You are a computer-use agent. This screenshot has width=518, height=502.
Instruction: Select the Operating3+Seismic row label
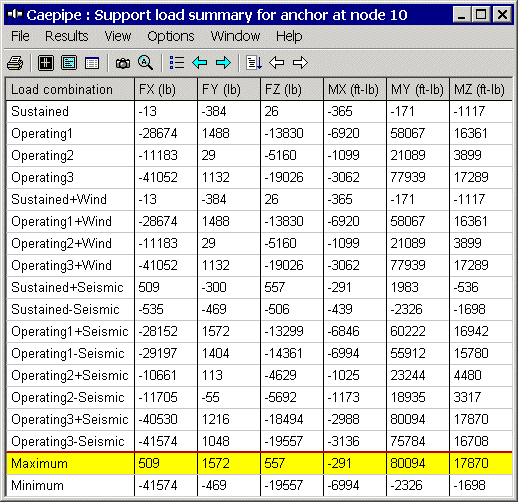(70, 419)
